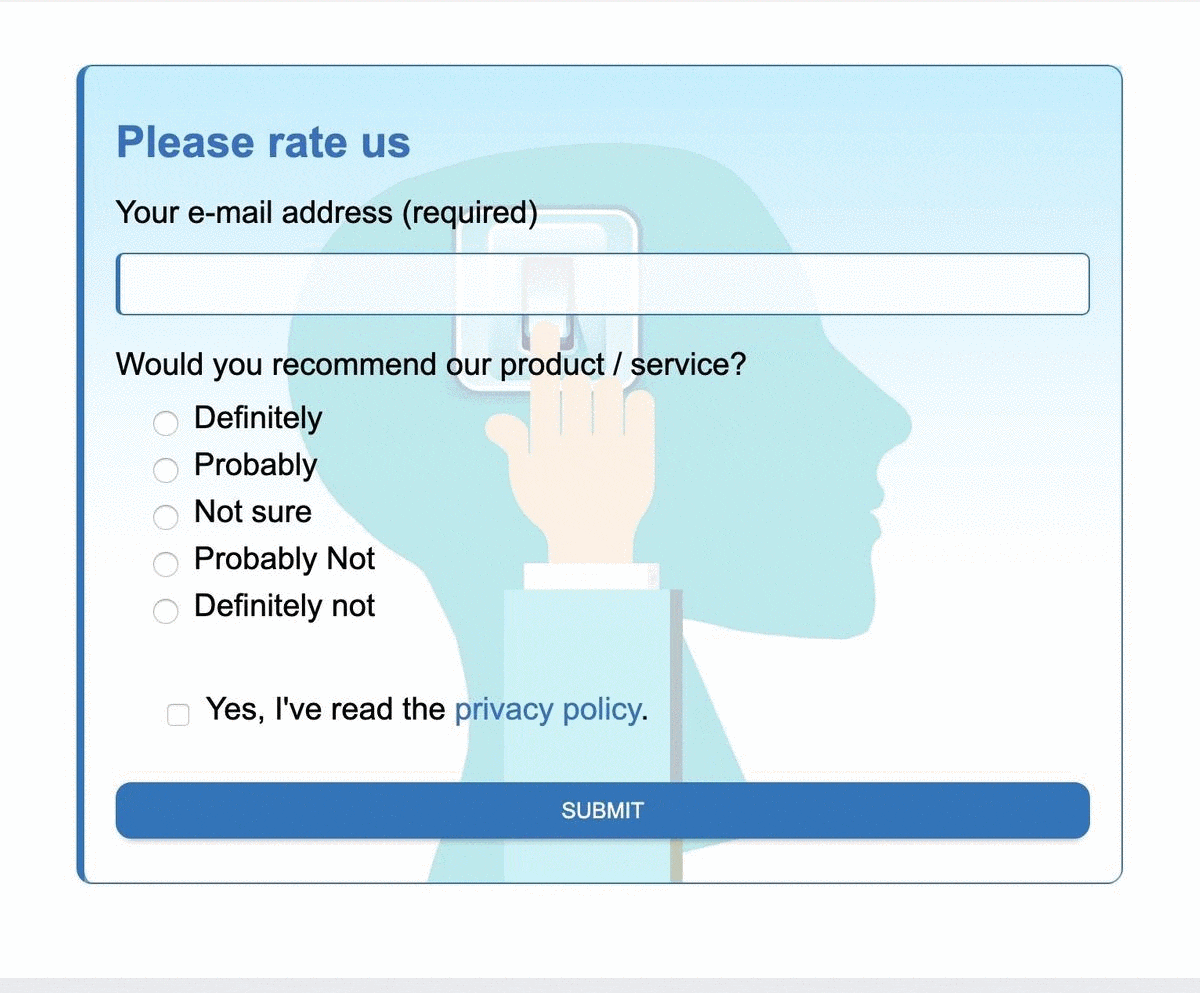Click the 'Your e-mail address (required)' label
This screenshot has height=993, width=1200.
327,212
